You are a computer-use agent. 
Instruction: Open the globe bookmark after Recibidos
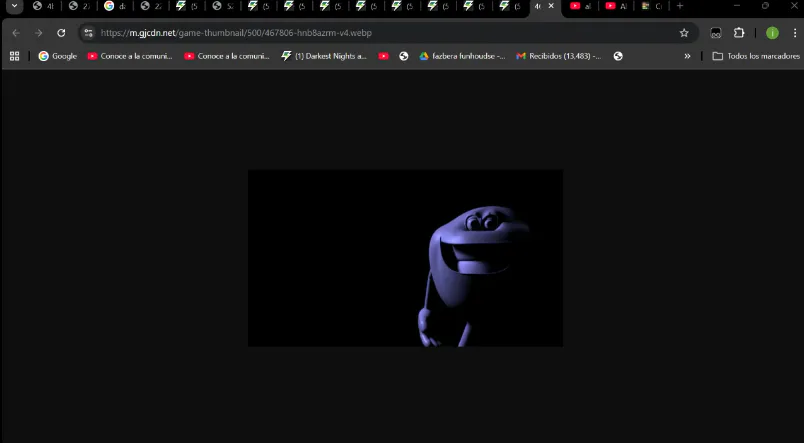(618, 56)
